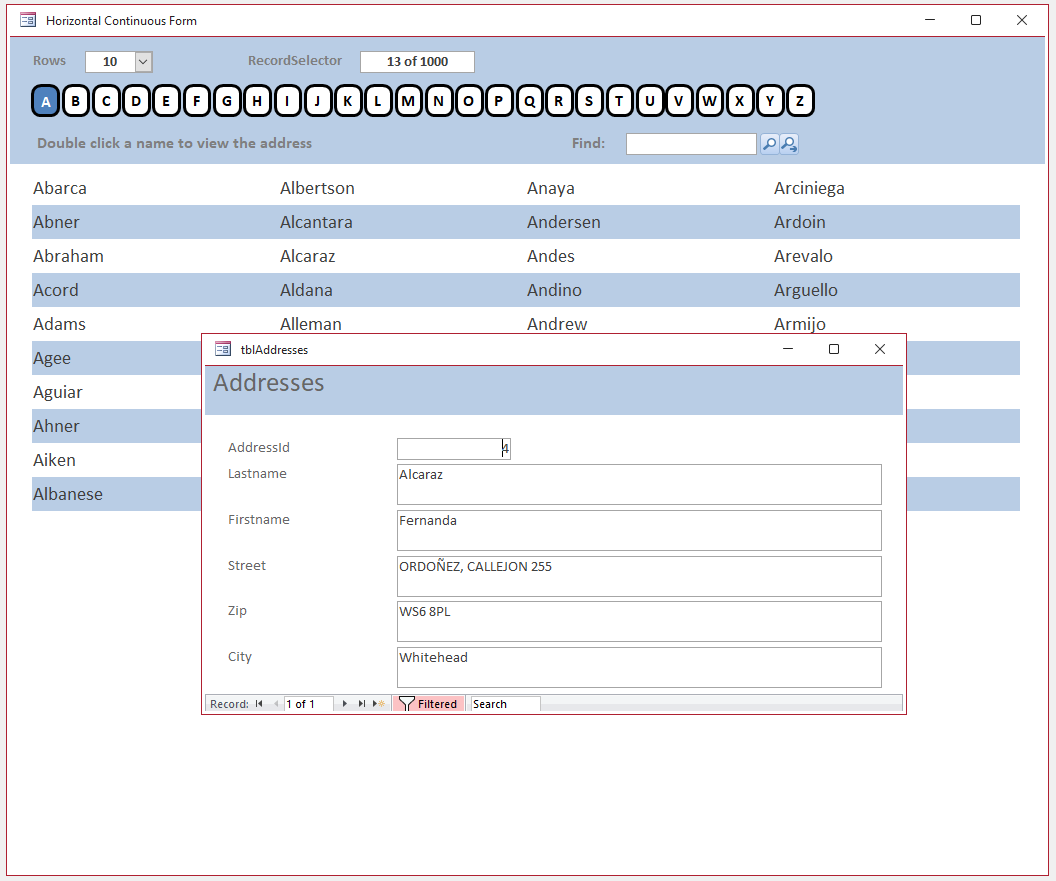1056x881 pixels.
Task: Click into the Find text box
Action: 691,143
